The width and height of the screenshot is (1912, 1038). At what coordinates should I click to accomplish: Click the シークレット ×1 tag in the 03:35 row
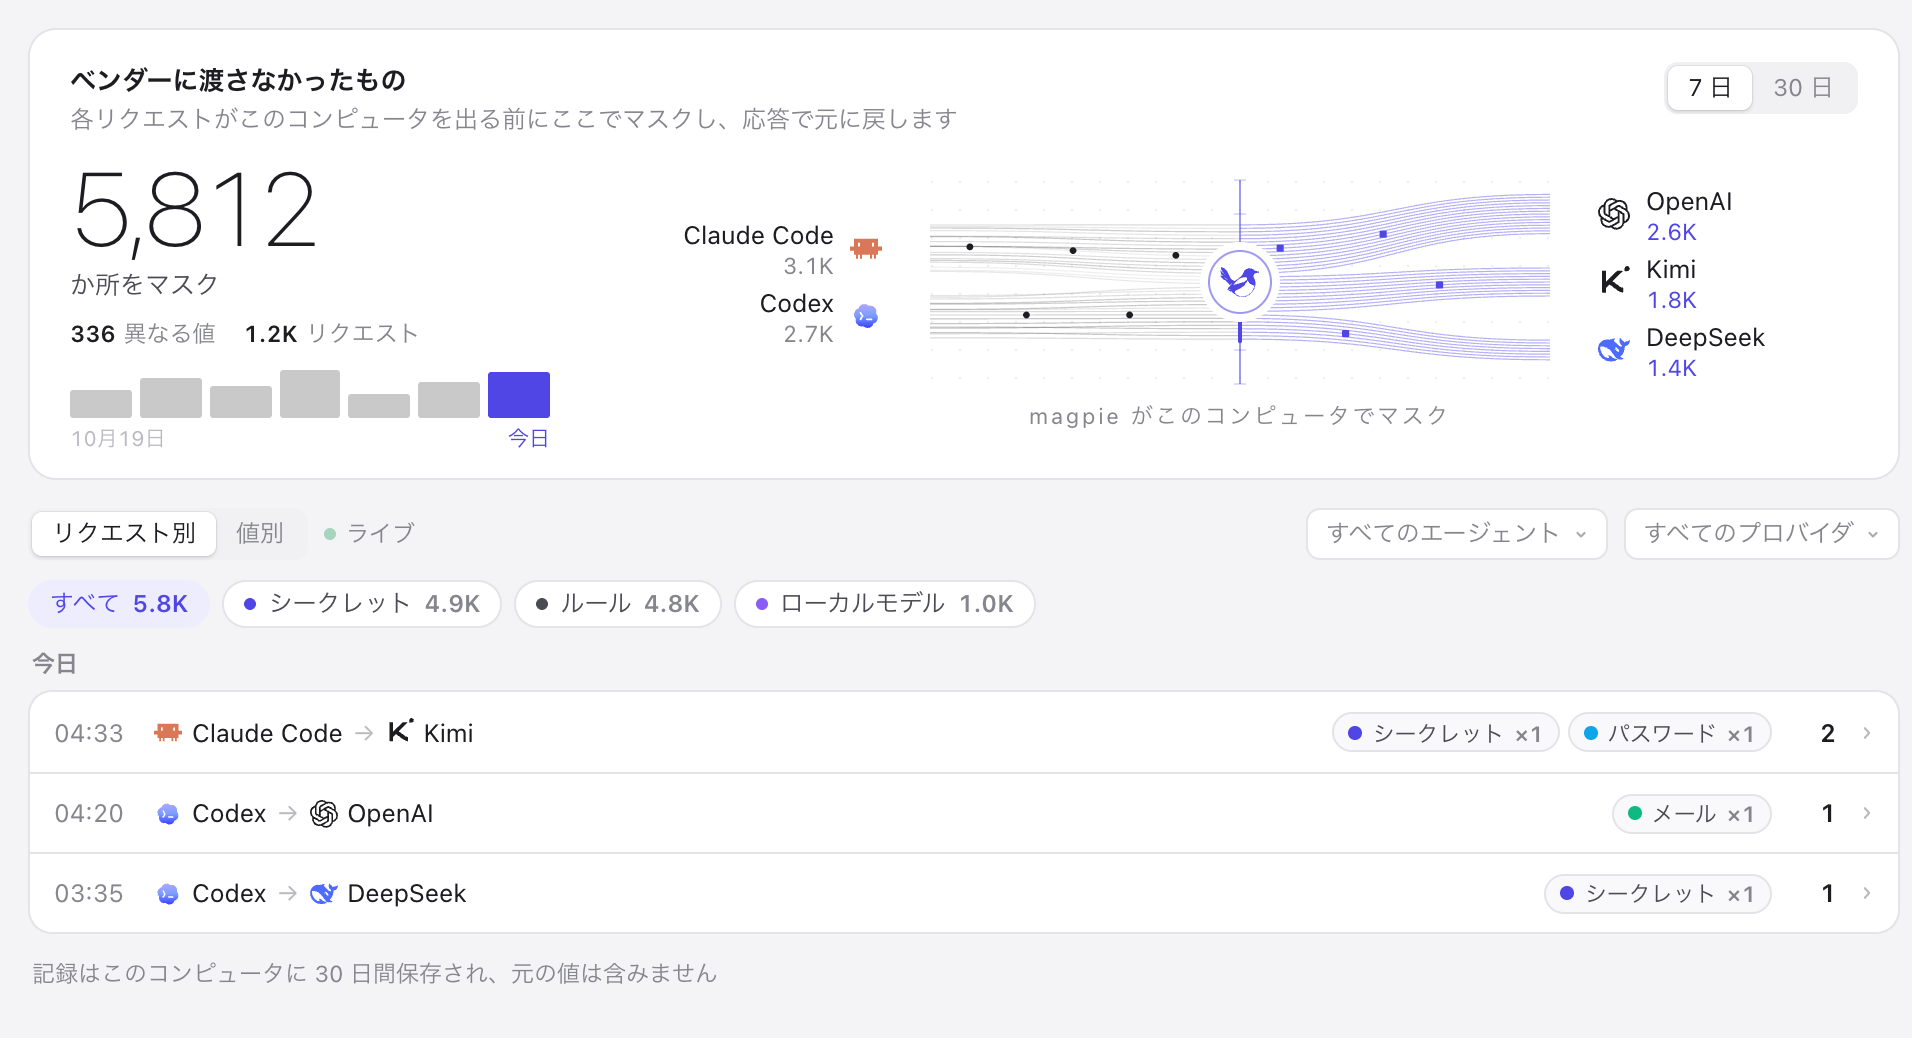pyautogui.click(x=1658, y=894)
